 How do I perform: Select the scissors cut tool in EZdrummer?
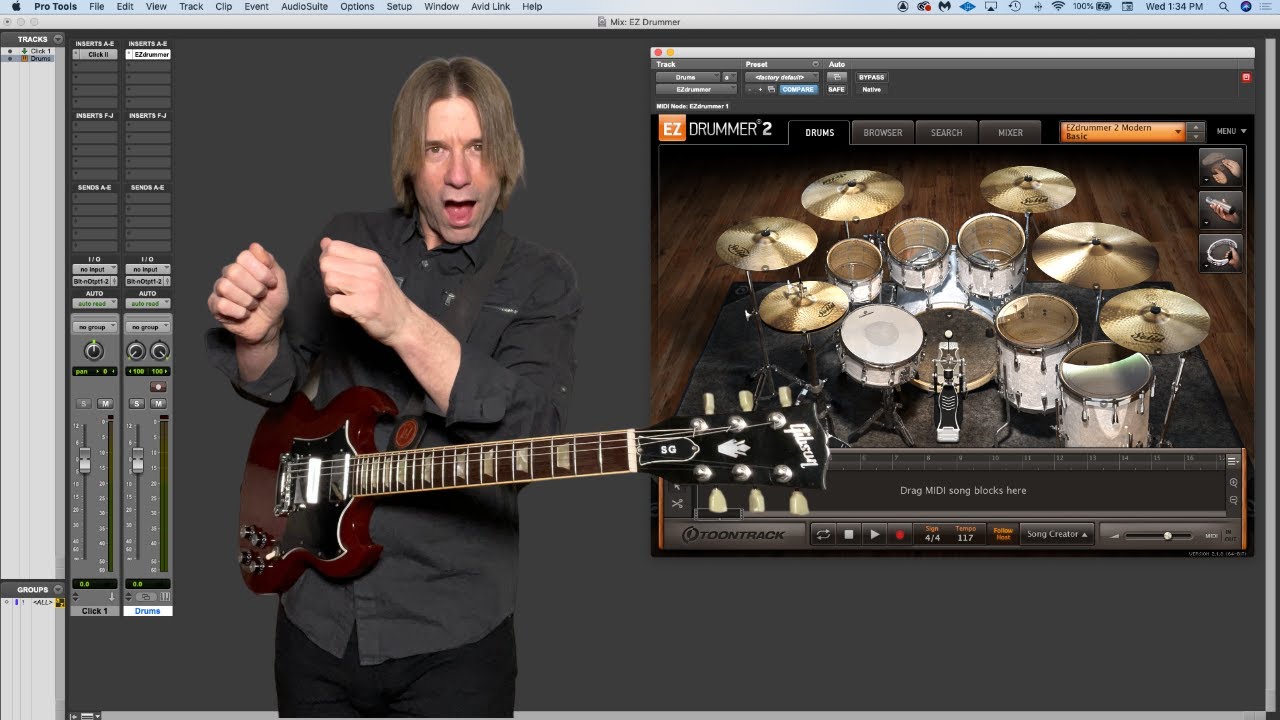tap(677, 503)
